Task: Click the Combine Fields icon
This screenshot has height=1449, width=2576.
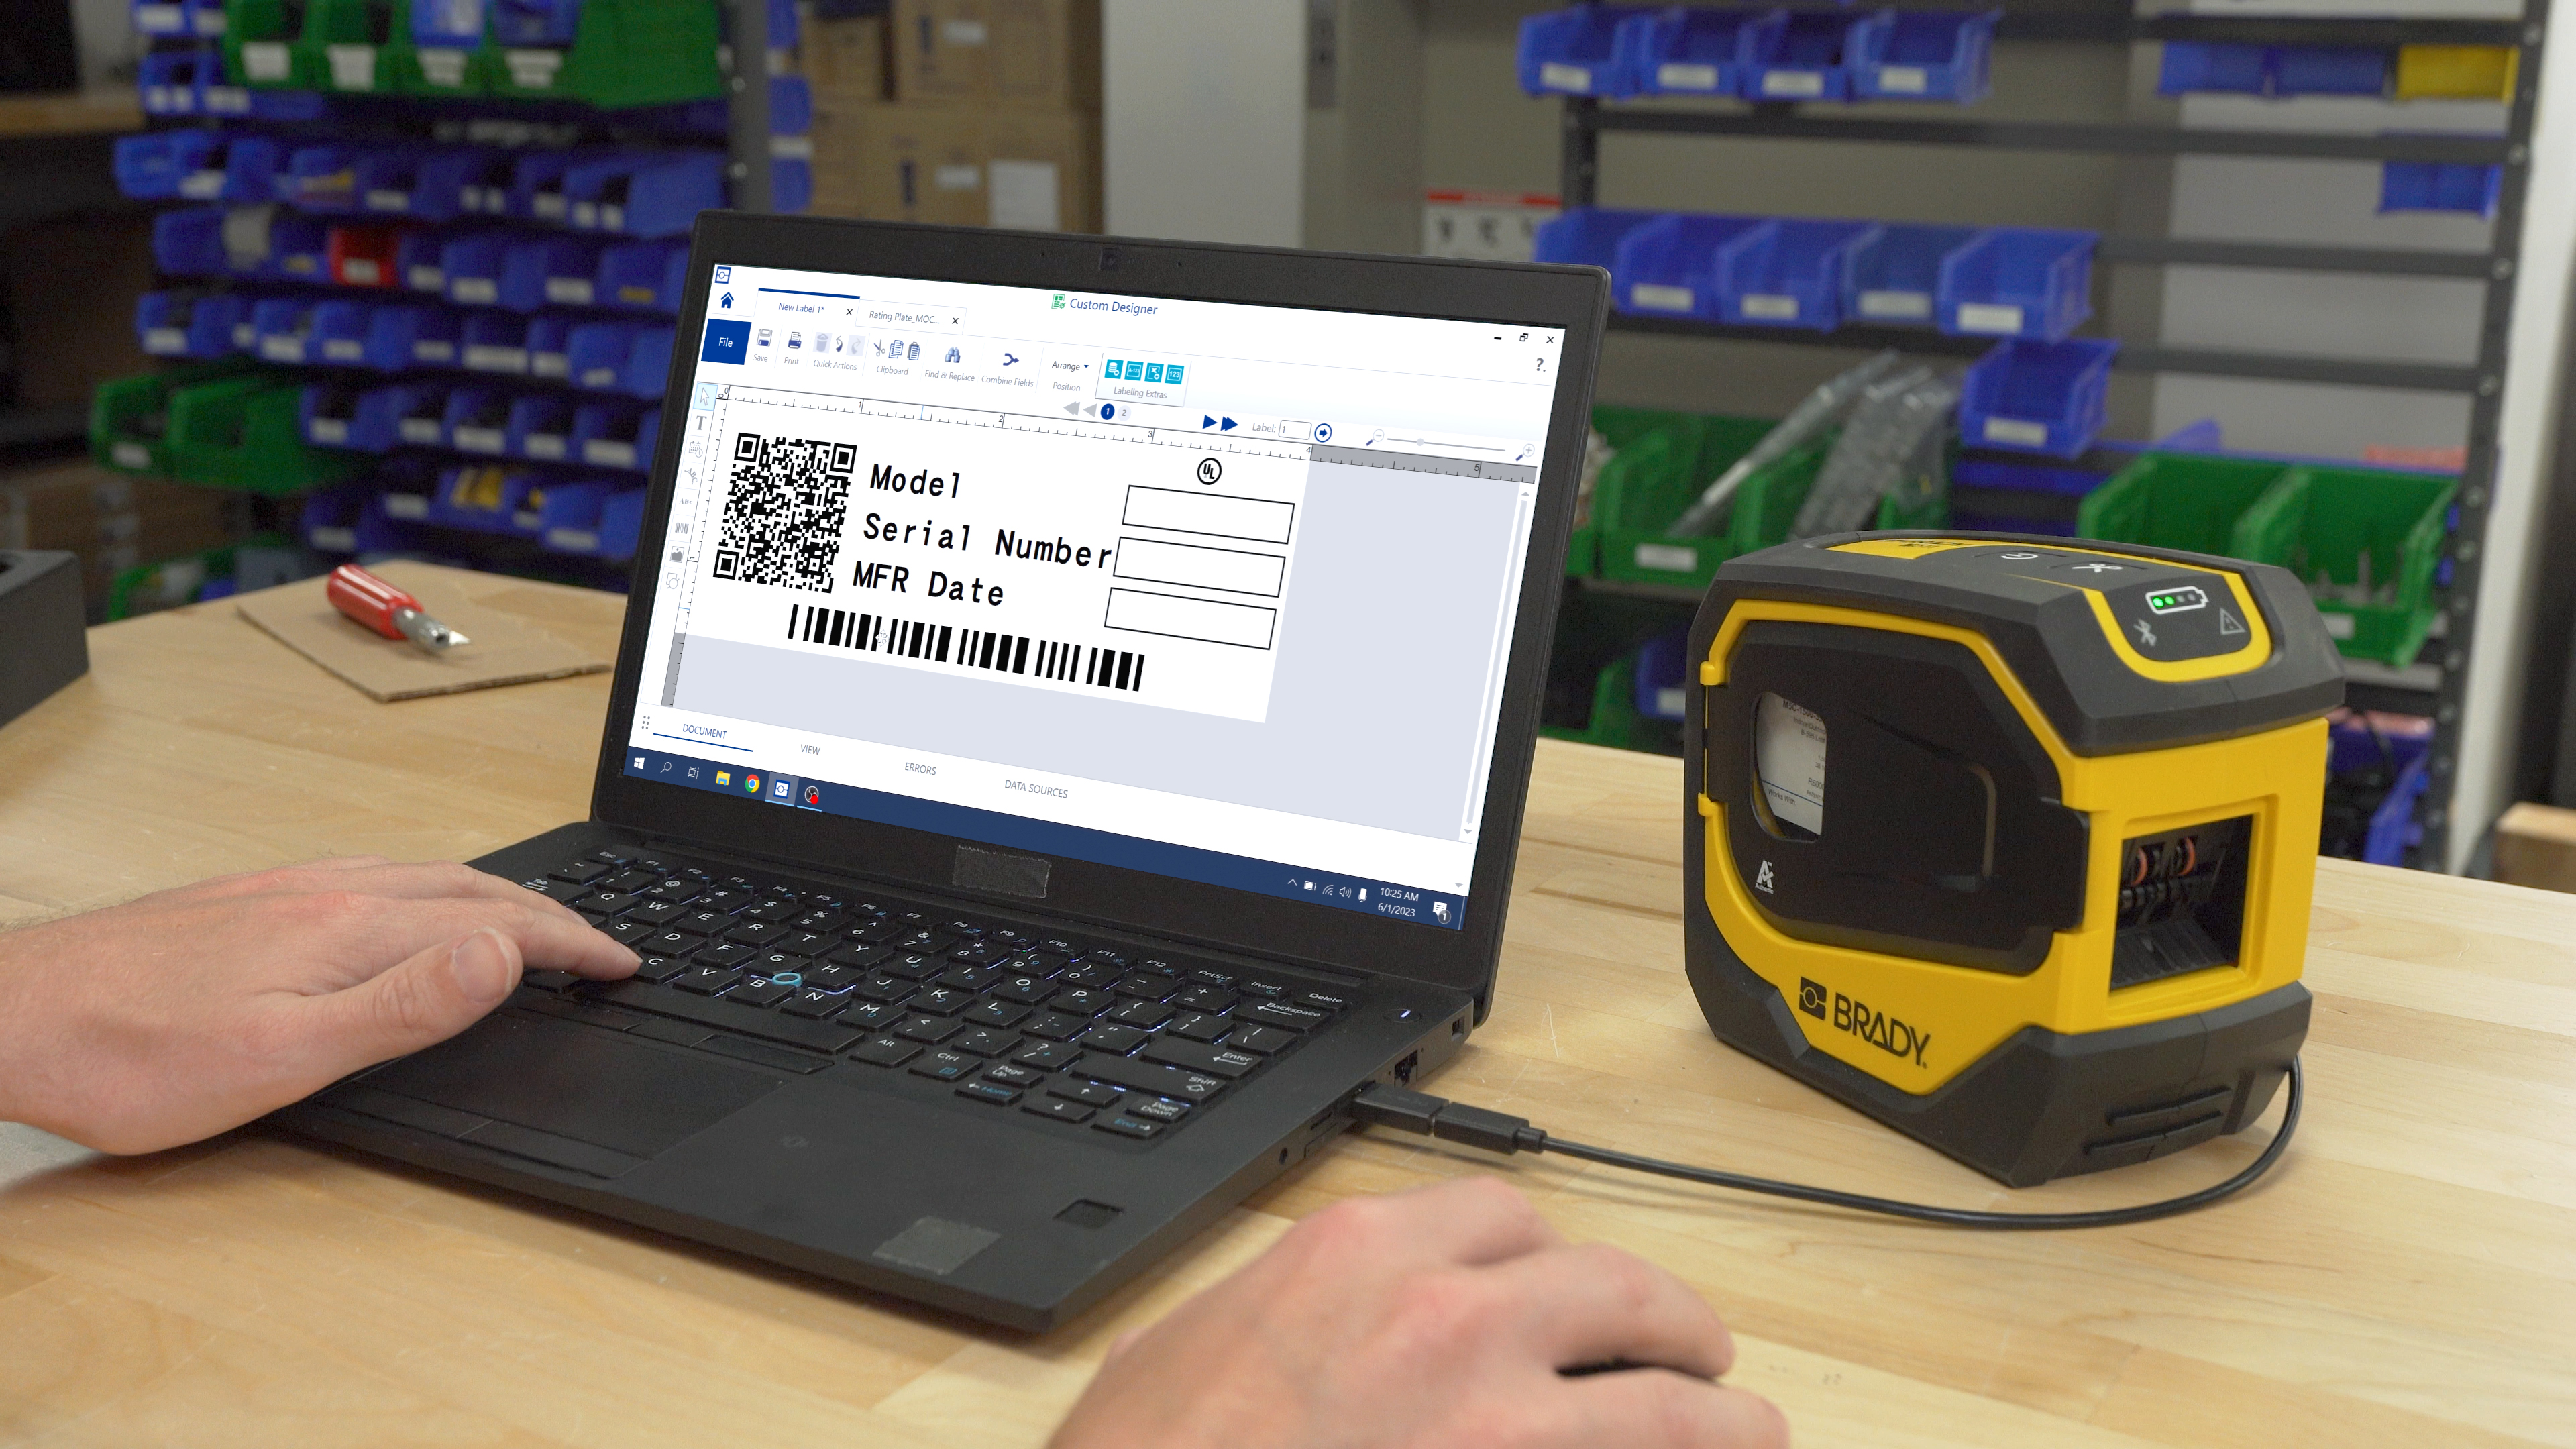Action: pyautogui.click(x=1010, y=360)
